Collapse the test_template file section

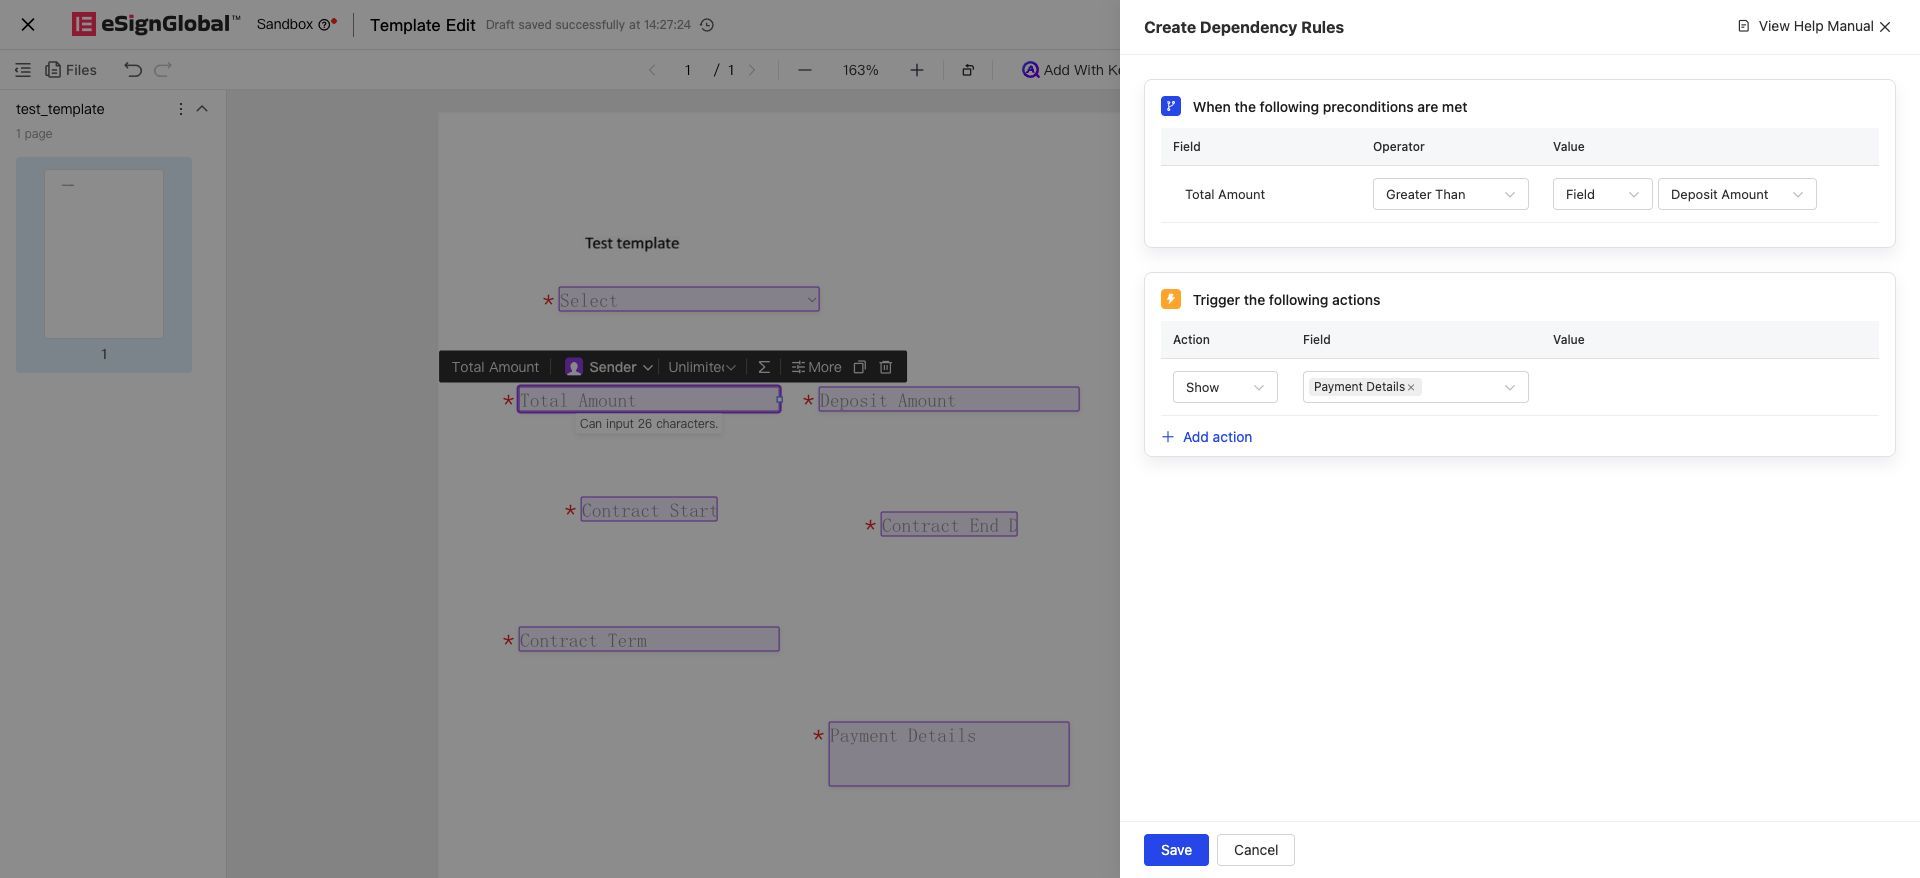point(202,109)
